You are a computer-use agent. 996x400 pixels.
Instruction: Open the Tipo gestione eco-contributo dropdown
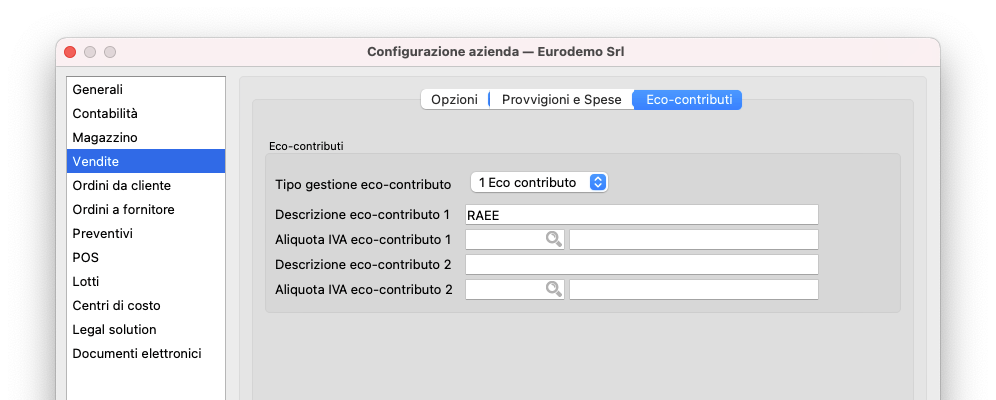[539, 182]
